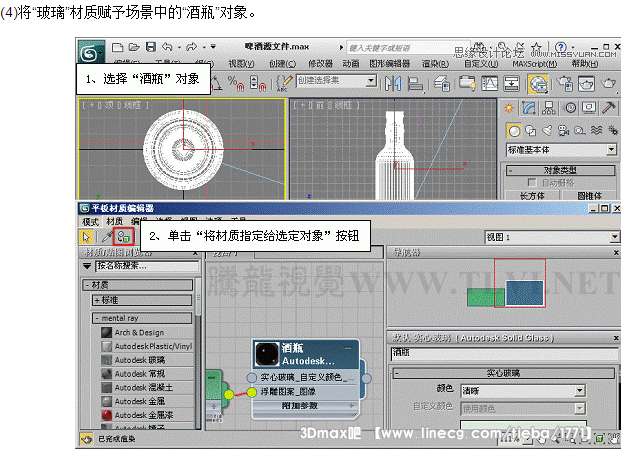Open the 修改器 menu
This screenshot has width=621, height=450.
tap(320, 63)
